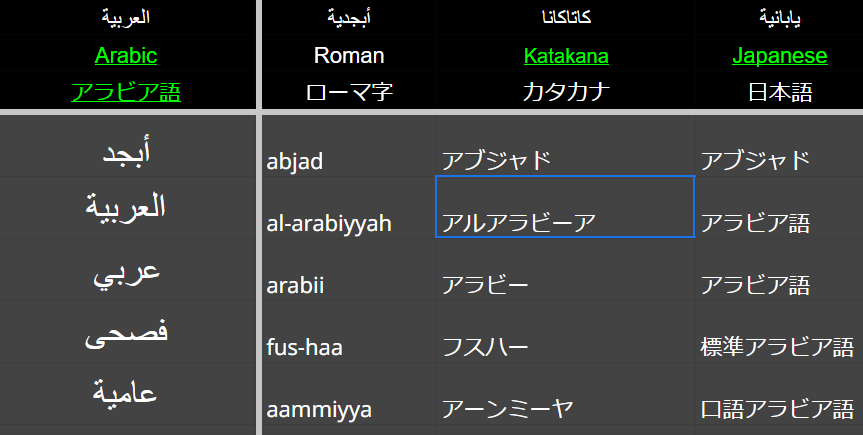Select the Roman header cell
863x435 pixels.
348,55
